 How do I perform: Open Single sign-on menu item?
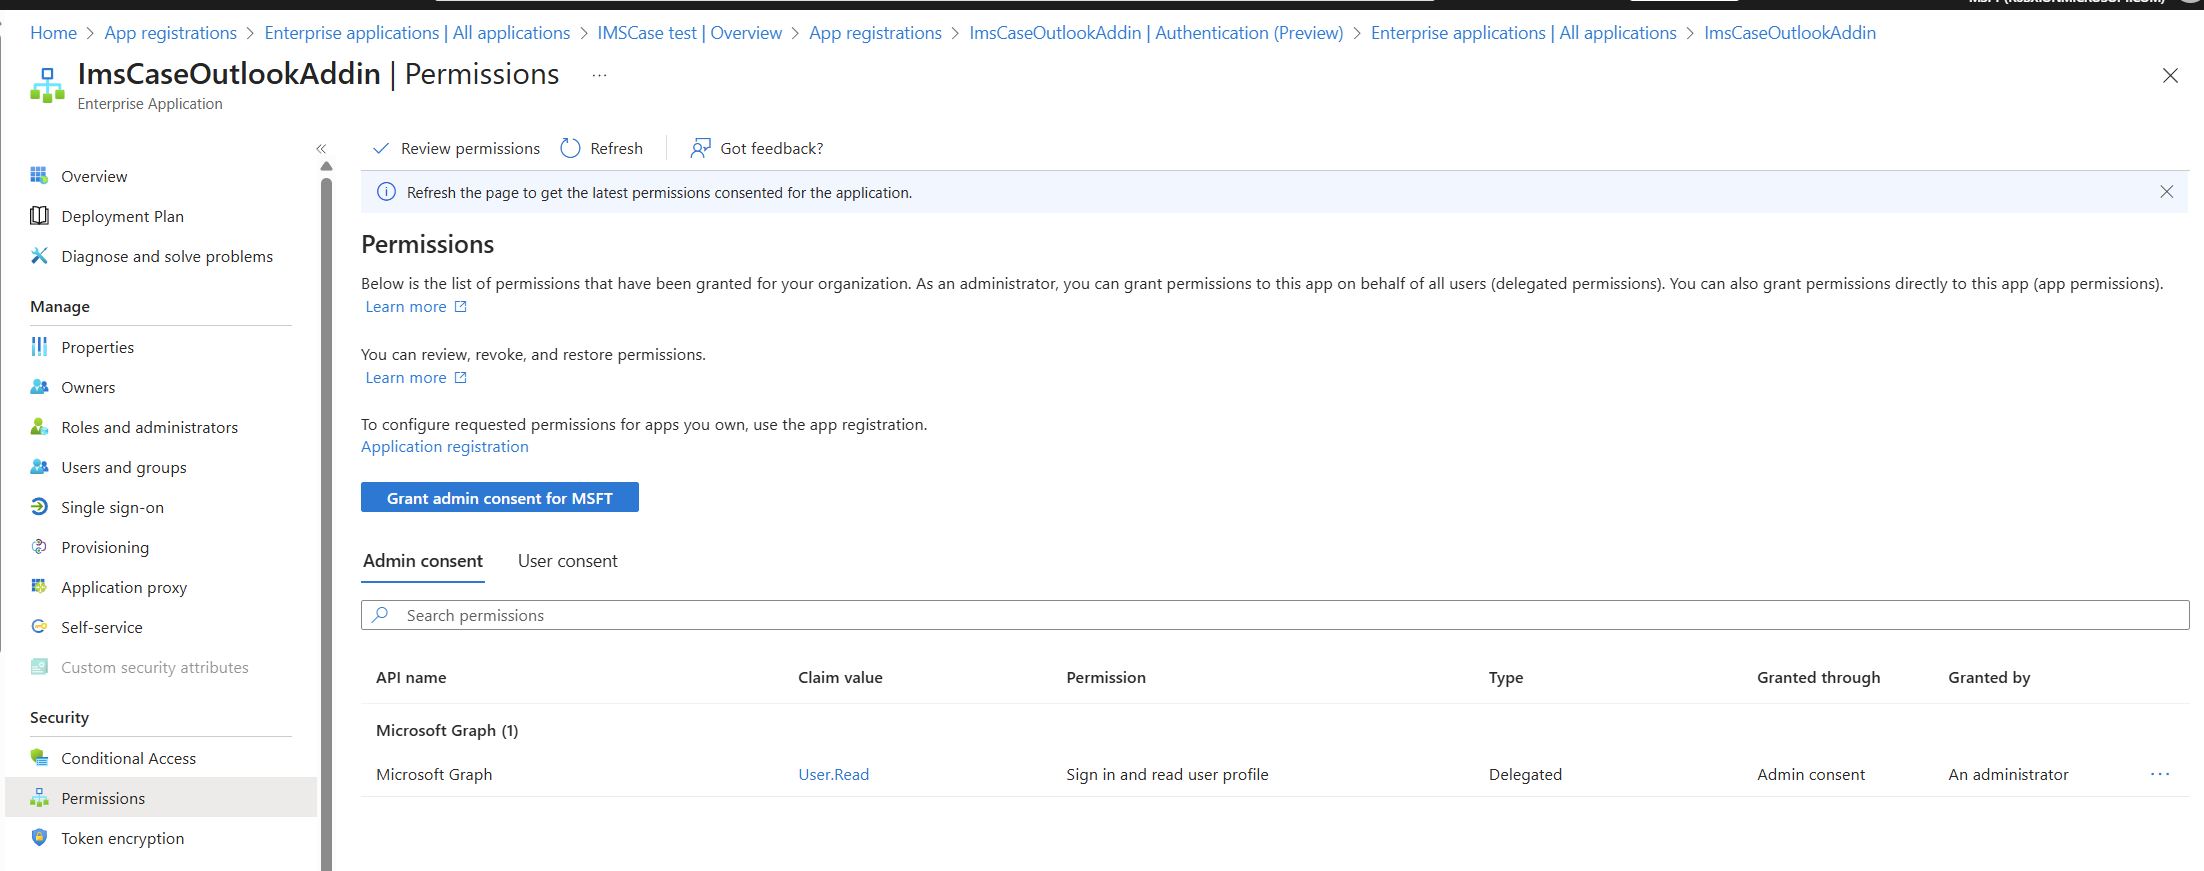112,507
